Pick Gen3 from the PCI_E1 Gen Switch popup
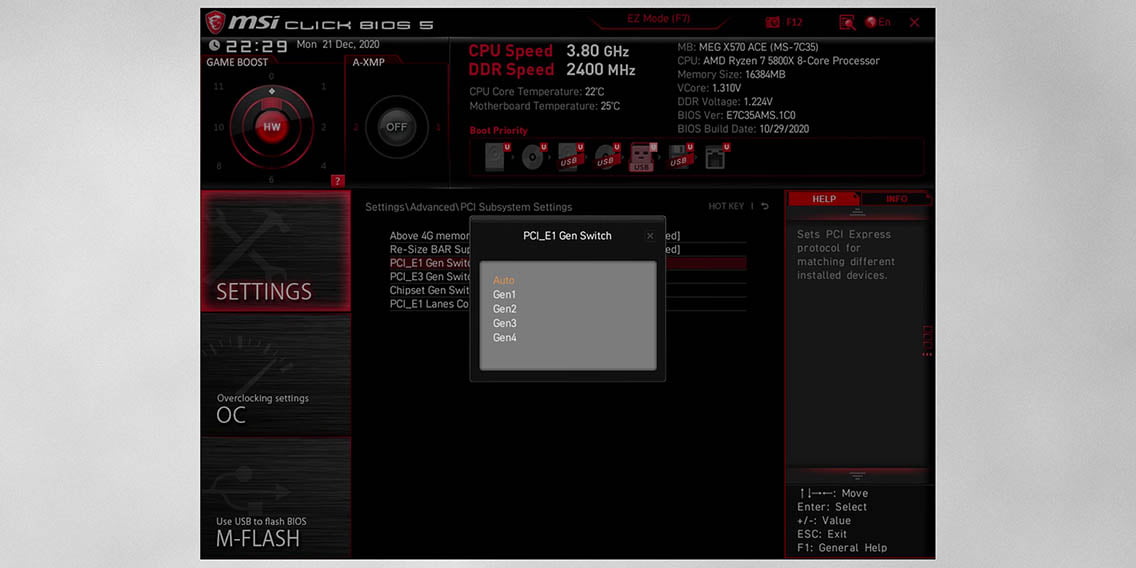This screenshot has width=1136, height=568. click(x=504, y=323)
